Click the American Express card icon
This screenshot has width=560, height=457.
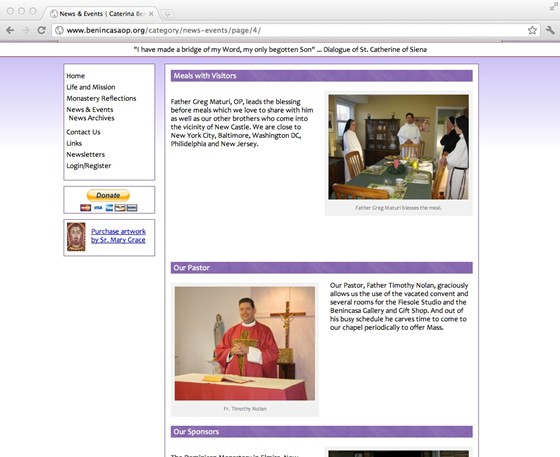(109, 208)
